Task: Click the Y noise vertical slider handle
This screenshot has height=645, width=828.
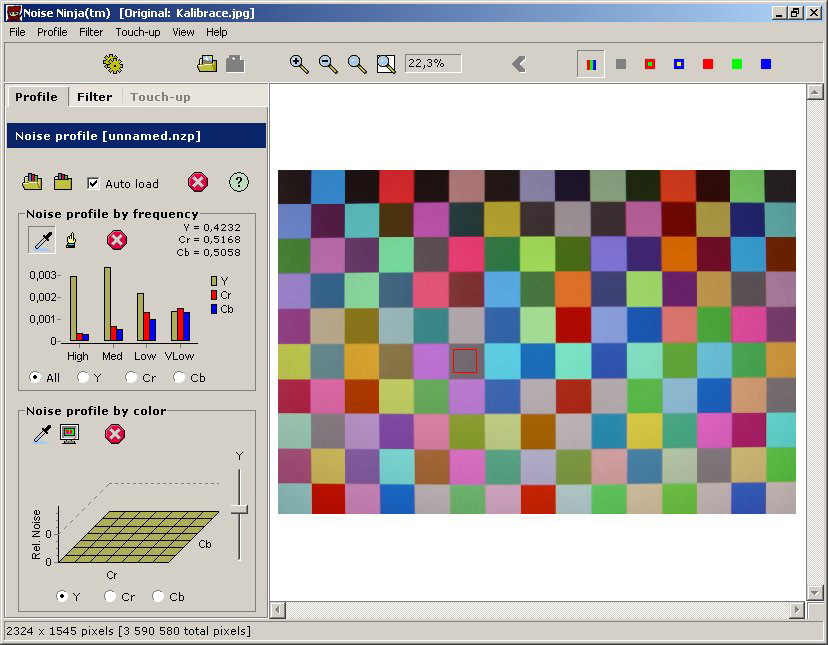Action: click(239, 509)
